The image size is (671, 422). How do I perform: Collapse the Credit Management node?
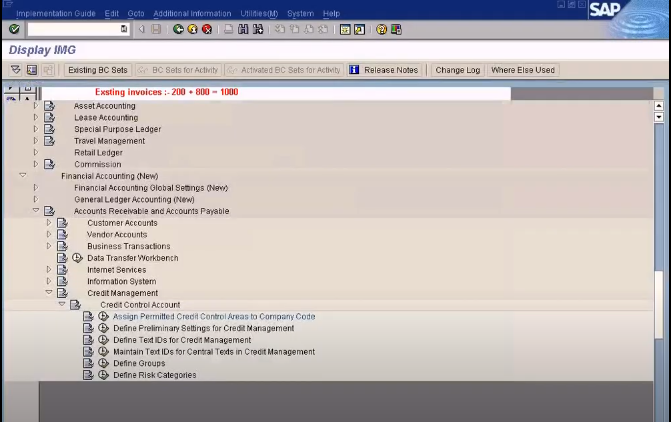49,292
